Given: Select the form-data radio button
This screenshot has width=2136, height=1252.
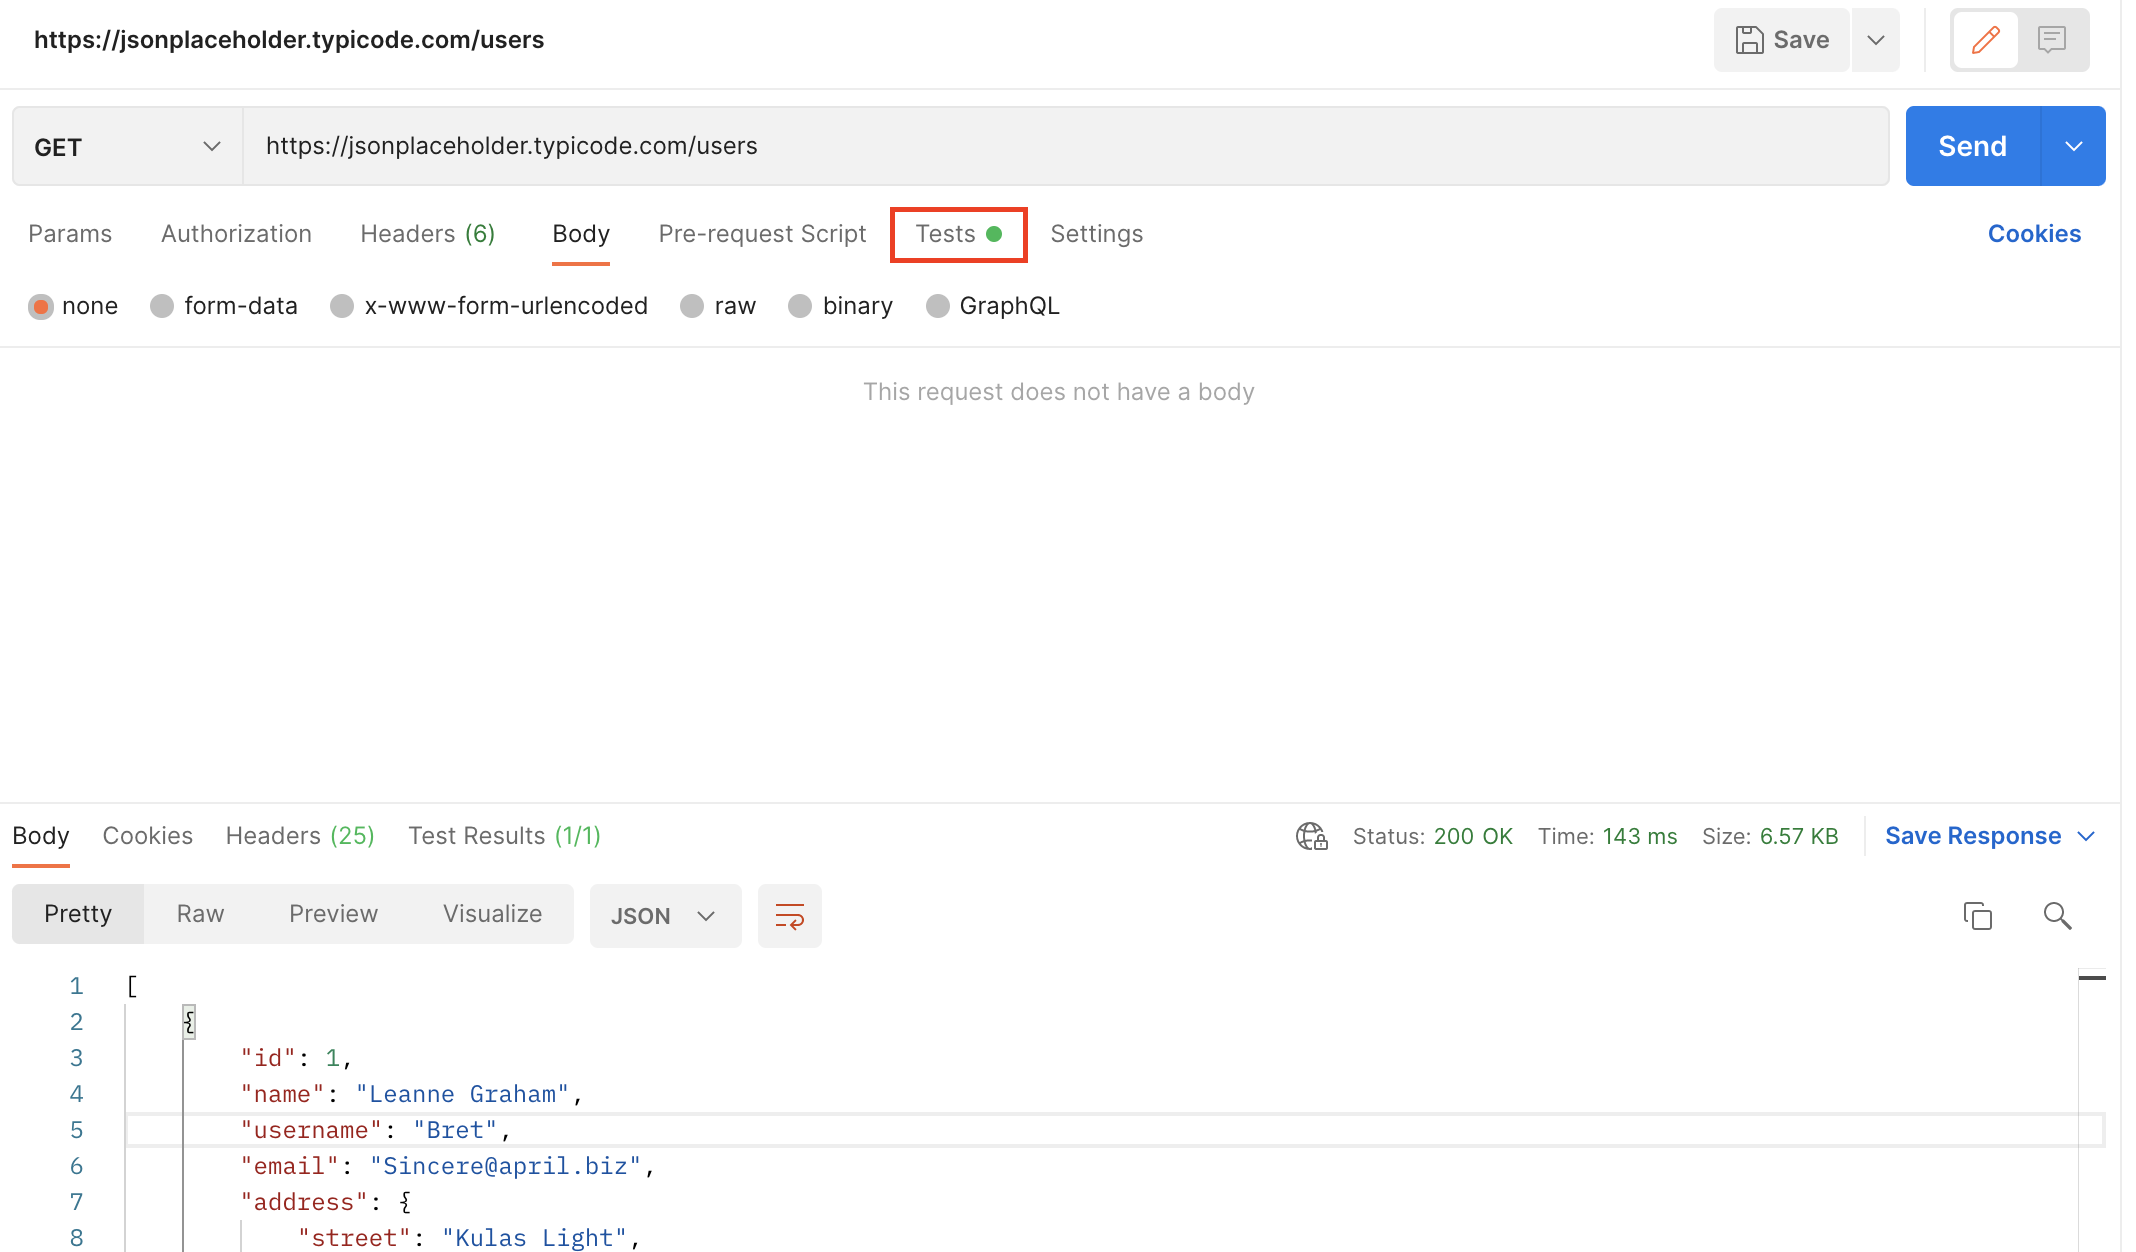Looking at the screenshot, I should click(162, 306).
